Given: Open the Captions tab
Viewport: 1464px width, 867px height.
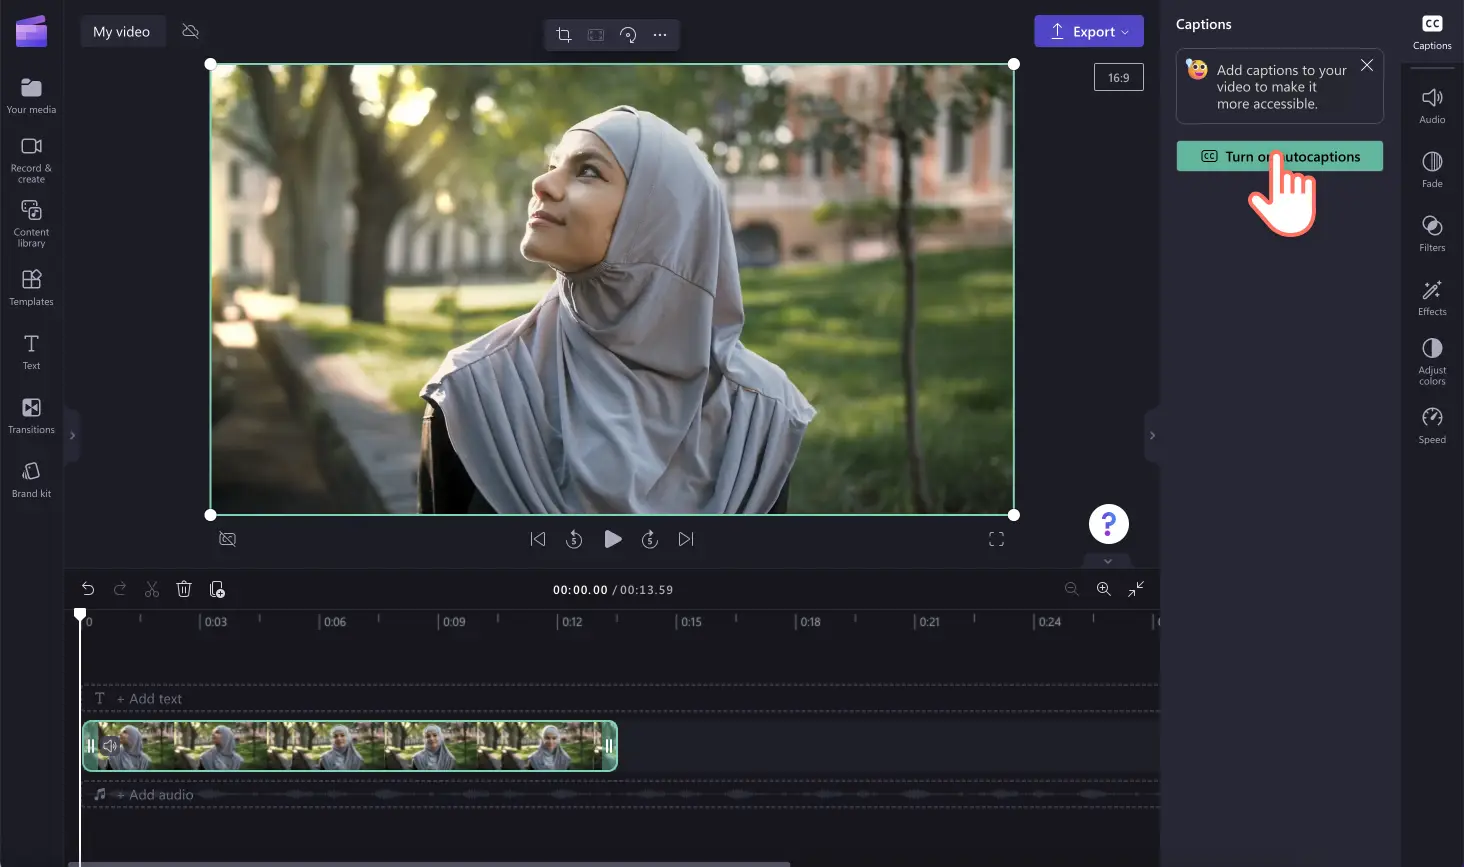Looking at the screenshot, I should click(1432, 32).
